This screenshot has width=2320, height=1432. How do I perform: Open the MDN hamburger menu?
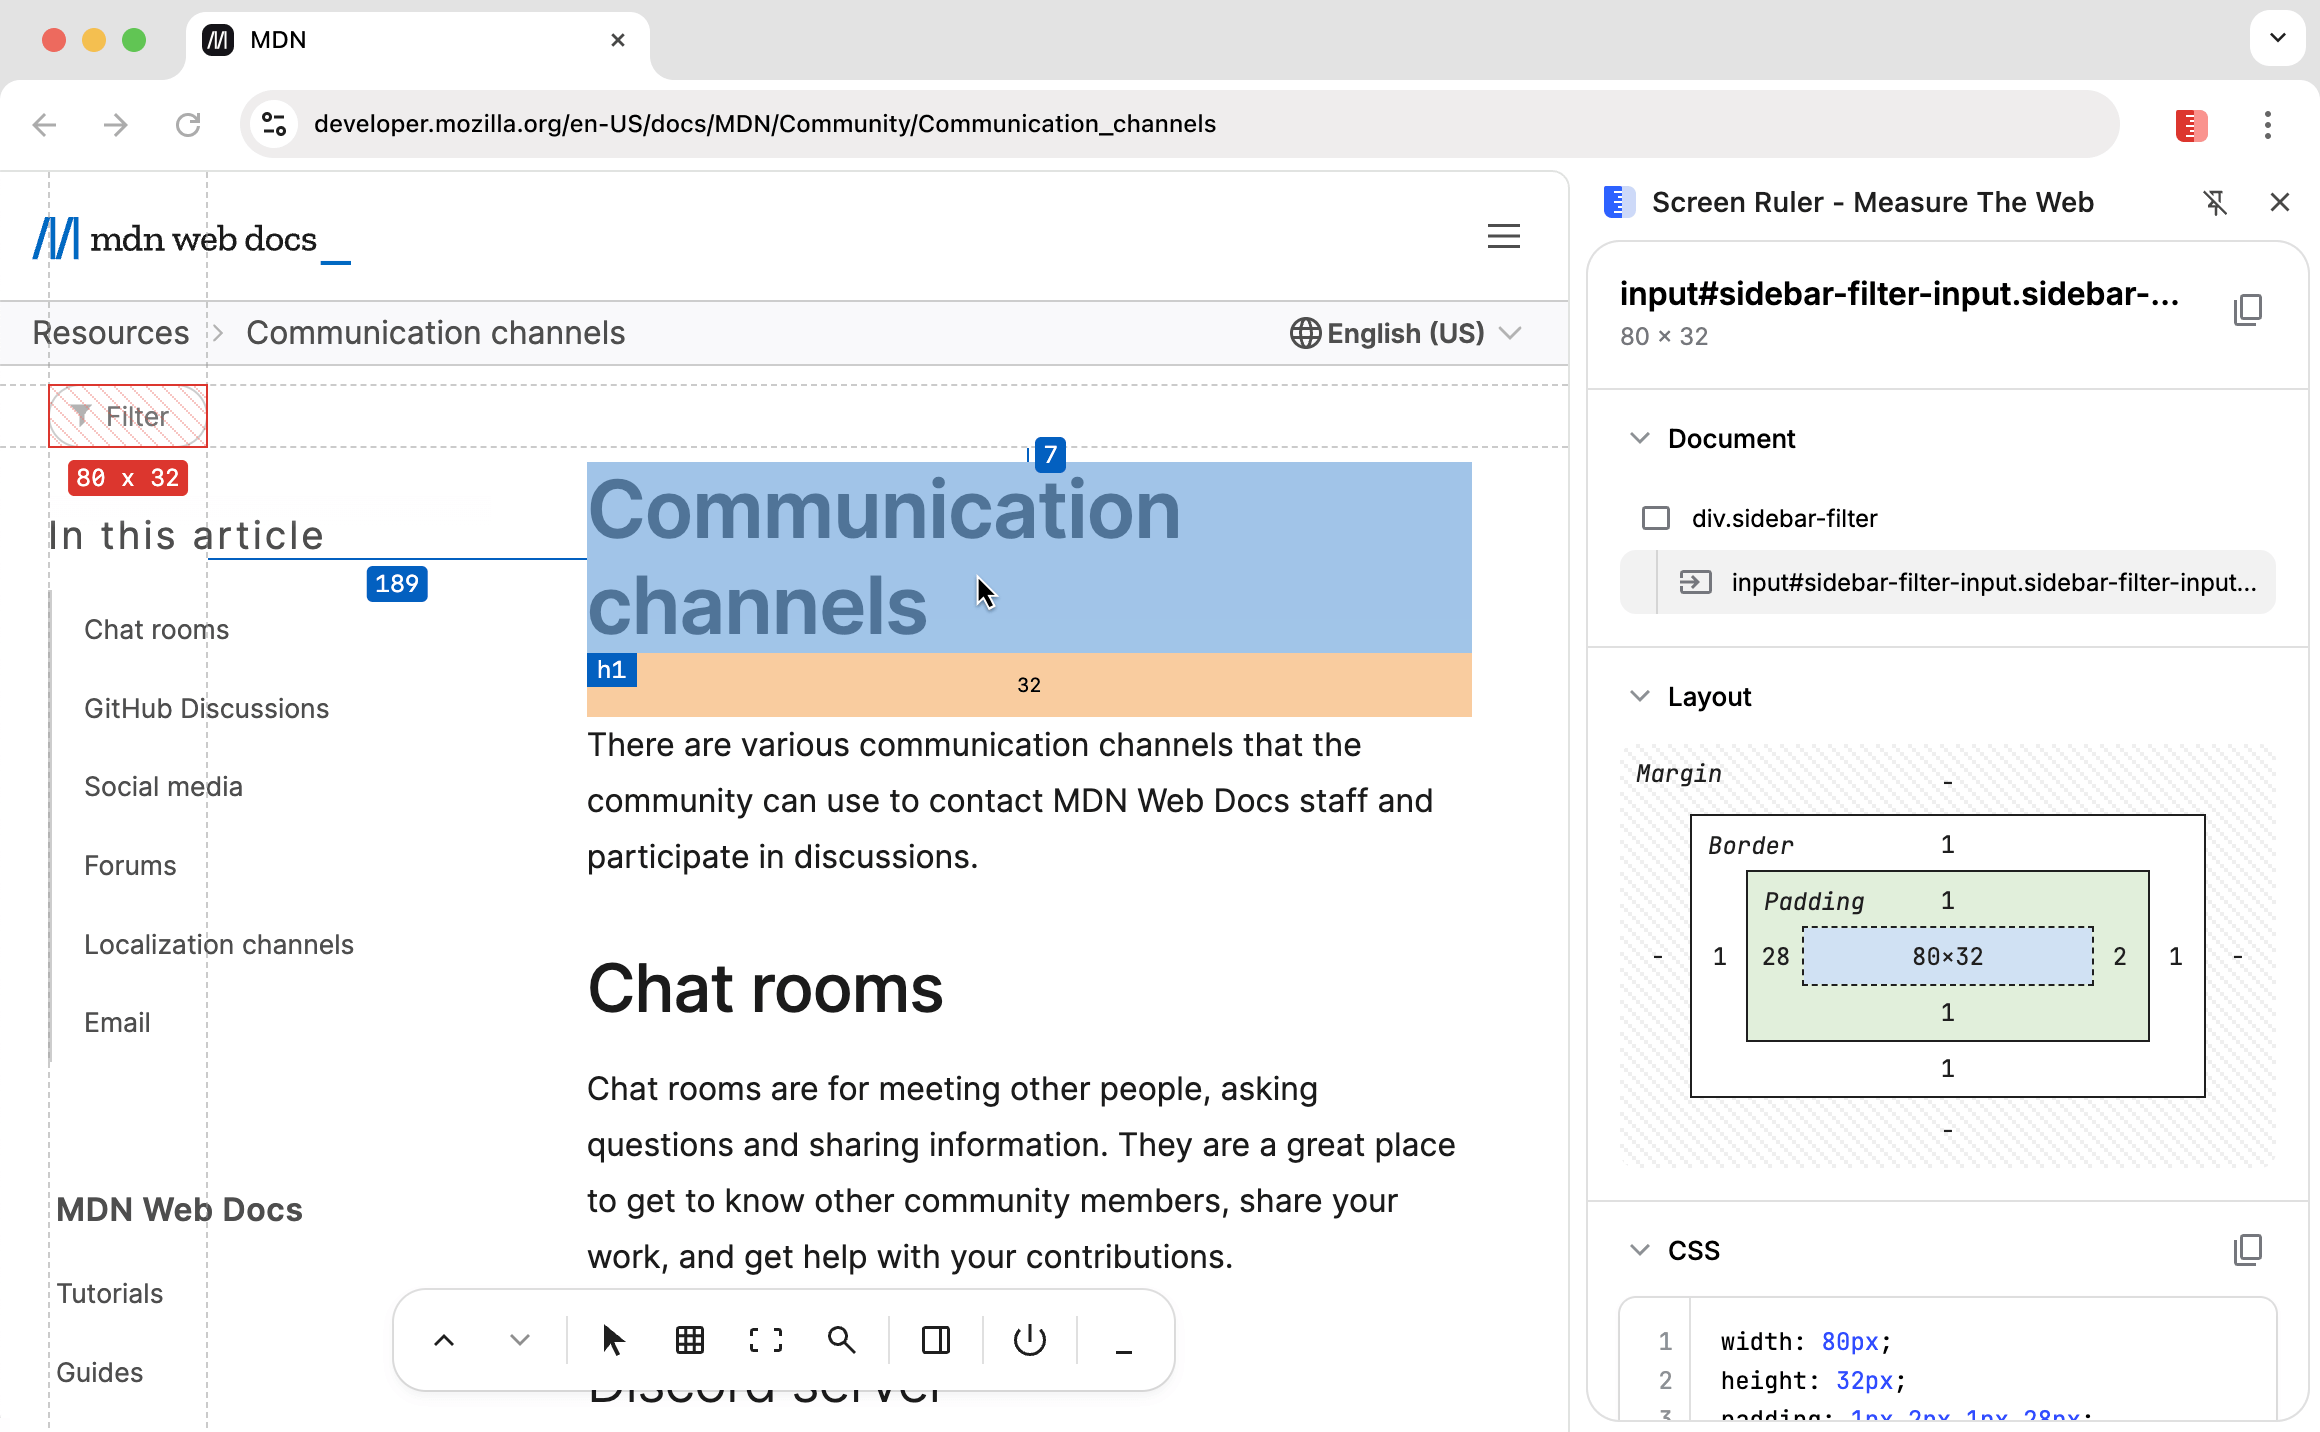click(x=1503, y=236)
